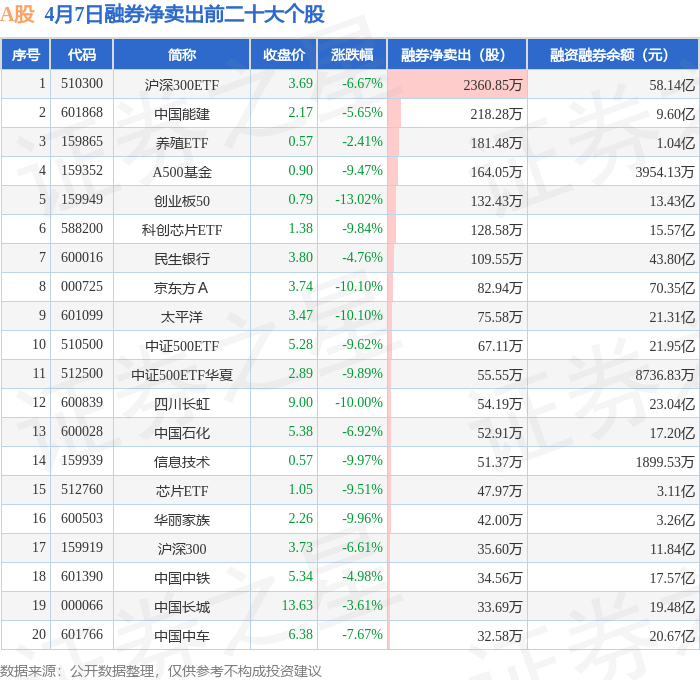Select the 创业板50 name
The image size is (700, 680).
[x=182, y=201]
